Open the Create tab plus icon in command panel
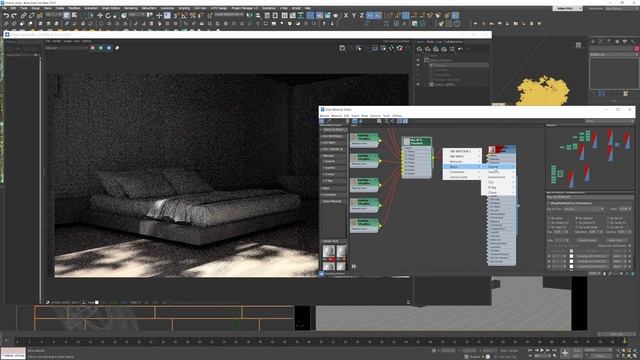 [x=593, y=42]
